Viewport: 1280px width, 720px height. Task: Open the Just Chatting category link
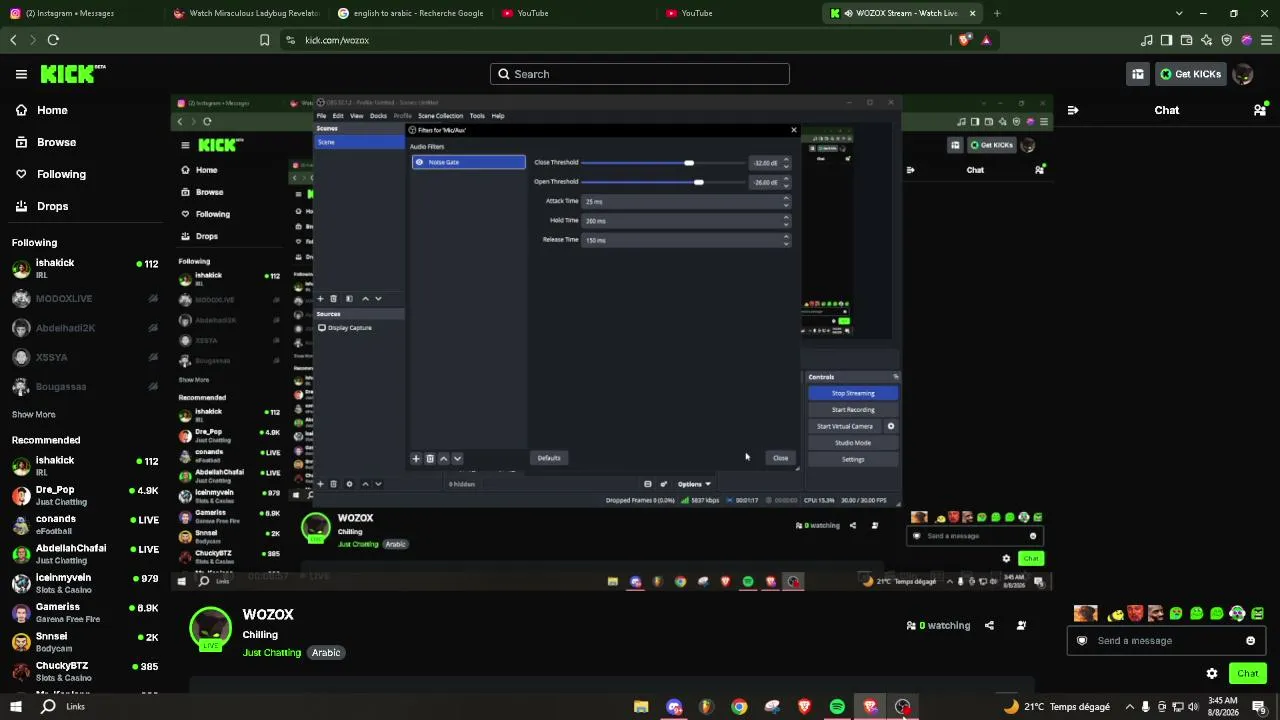click(x=272, y=653)
